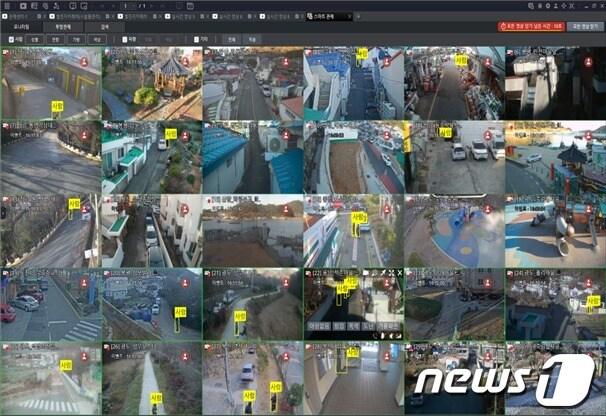Image resolution: width=606 pixels, height=420 pixels.
Task: Click the 전체 filter button
Action: [231, 39]
